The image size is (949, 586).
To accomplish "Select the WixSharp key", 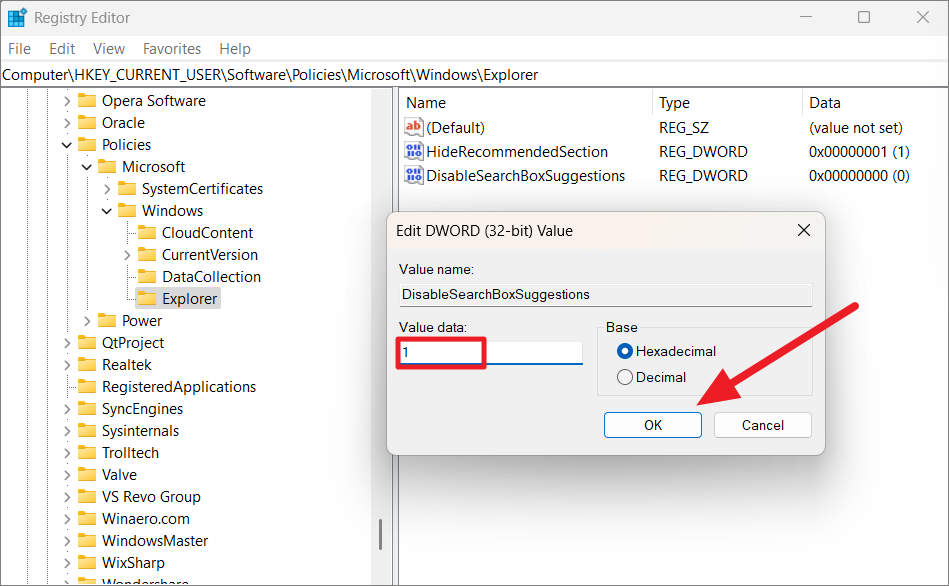I will coord(133,562).
